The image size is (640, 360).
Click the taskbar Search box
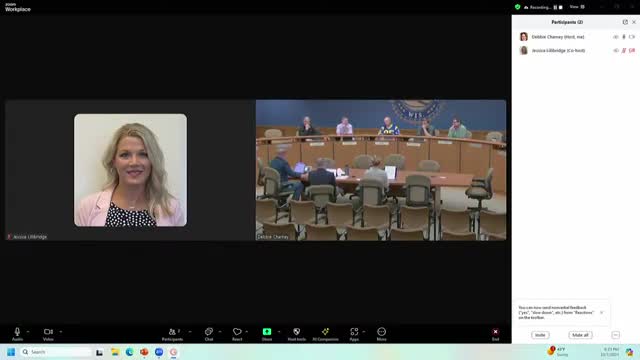[x=55, y=352]
